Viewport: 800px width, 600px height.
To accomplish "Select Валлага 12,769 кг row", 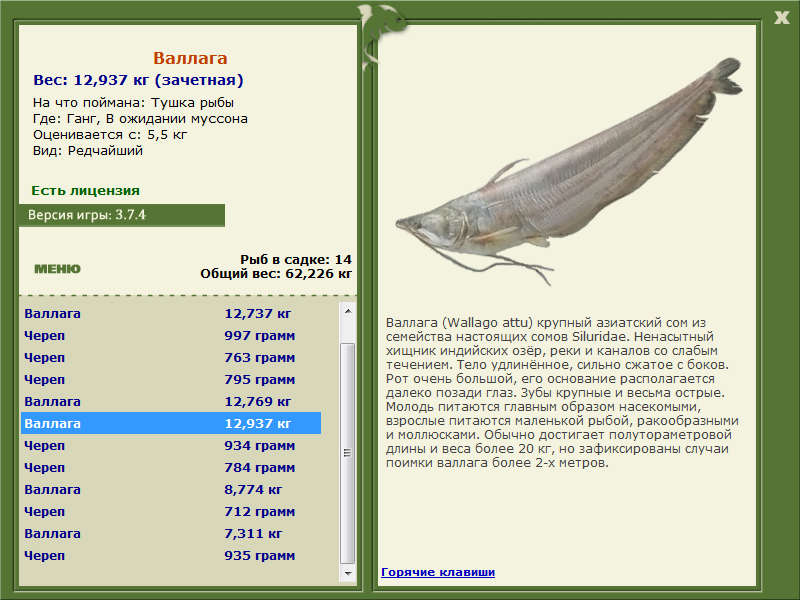I will click(x=171, y=401).
